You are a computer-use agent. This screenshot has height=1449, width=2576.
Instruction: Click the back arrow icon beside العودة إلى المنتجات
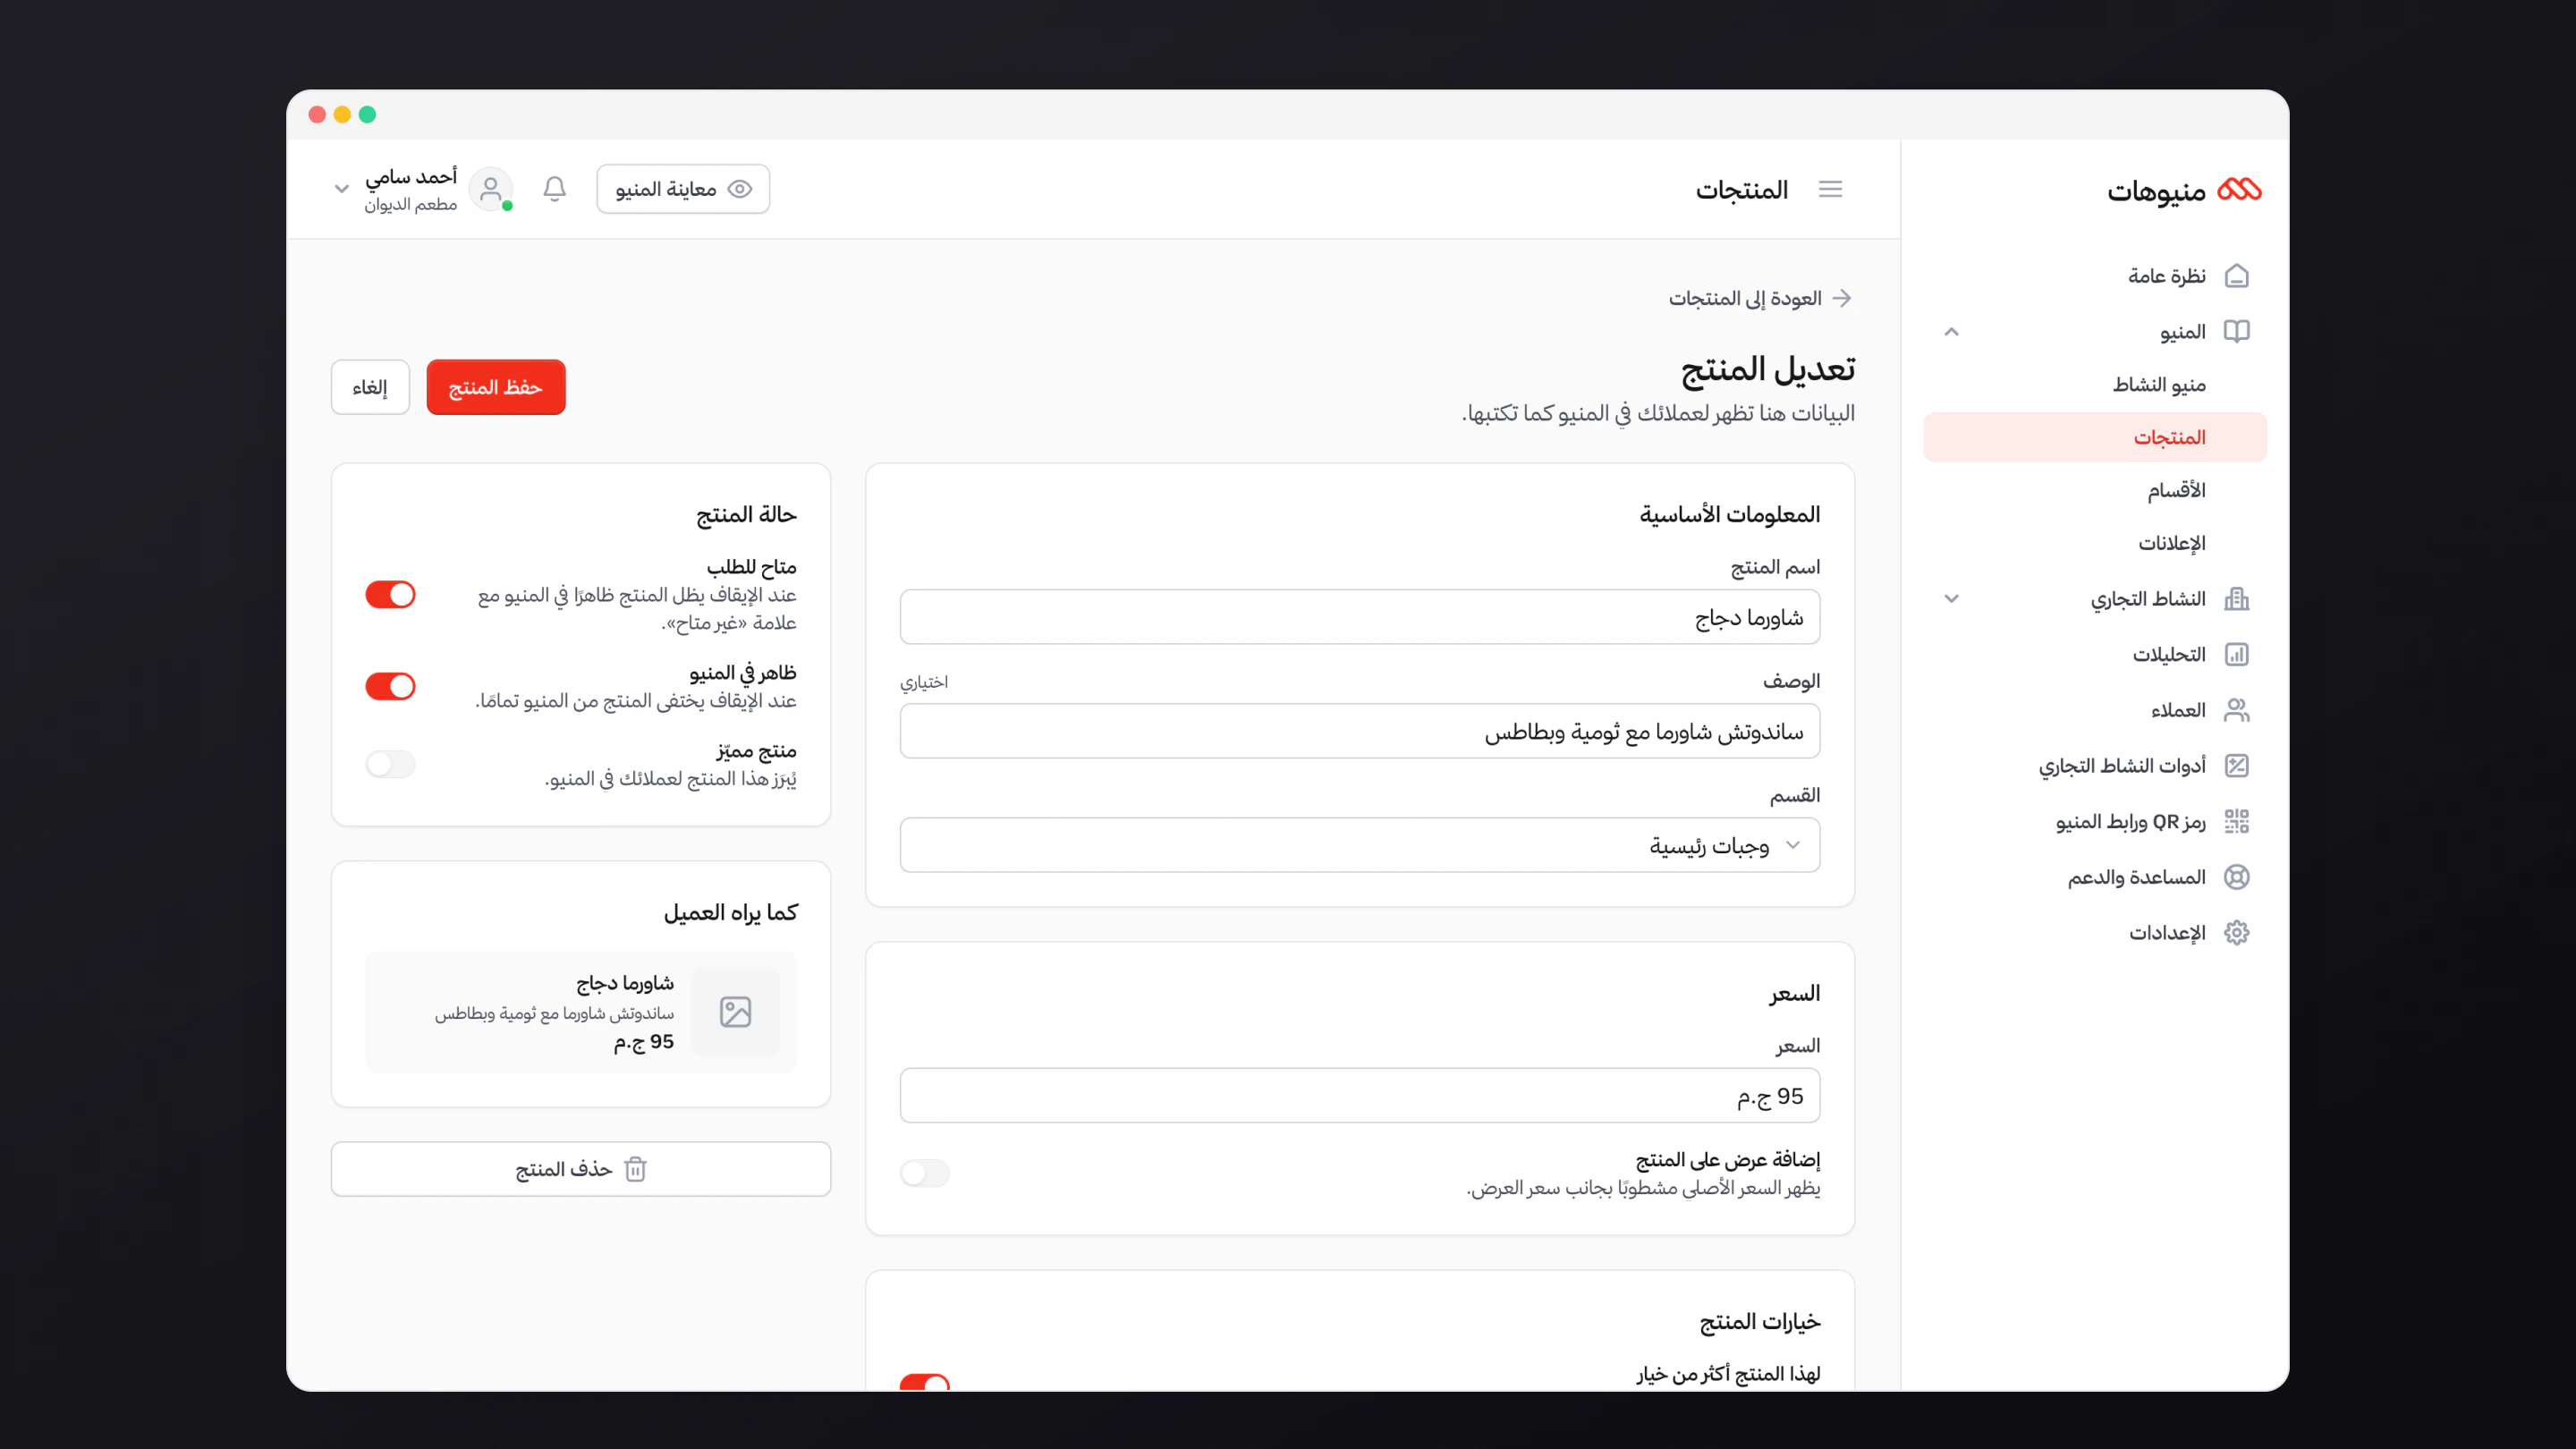[x=1842, y=298]
